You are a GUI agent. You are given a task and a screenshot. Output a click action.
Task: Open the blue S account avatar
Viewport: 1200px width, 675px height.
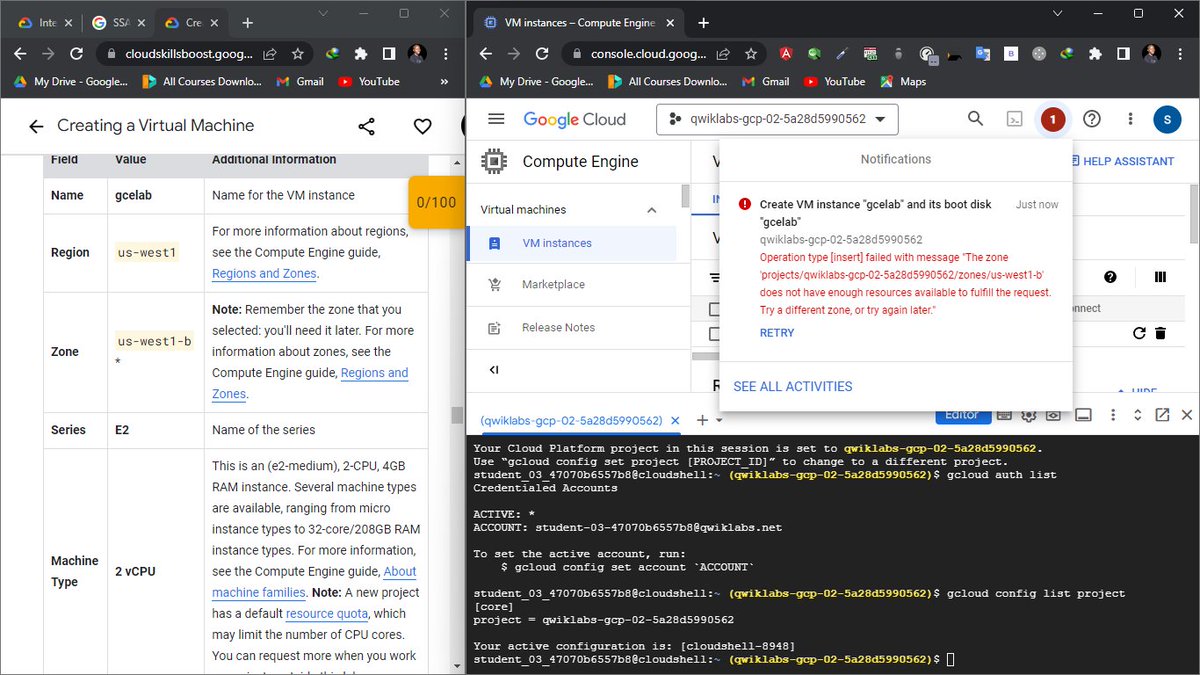tap(1167, 119)
